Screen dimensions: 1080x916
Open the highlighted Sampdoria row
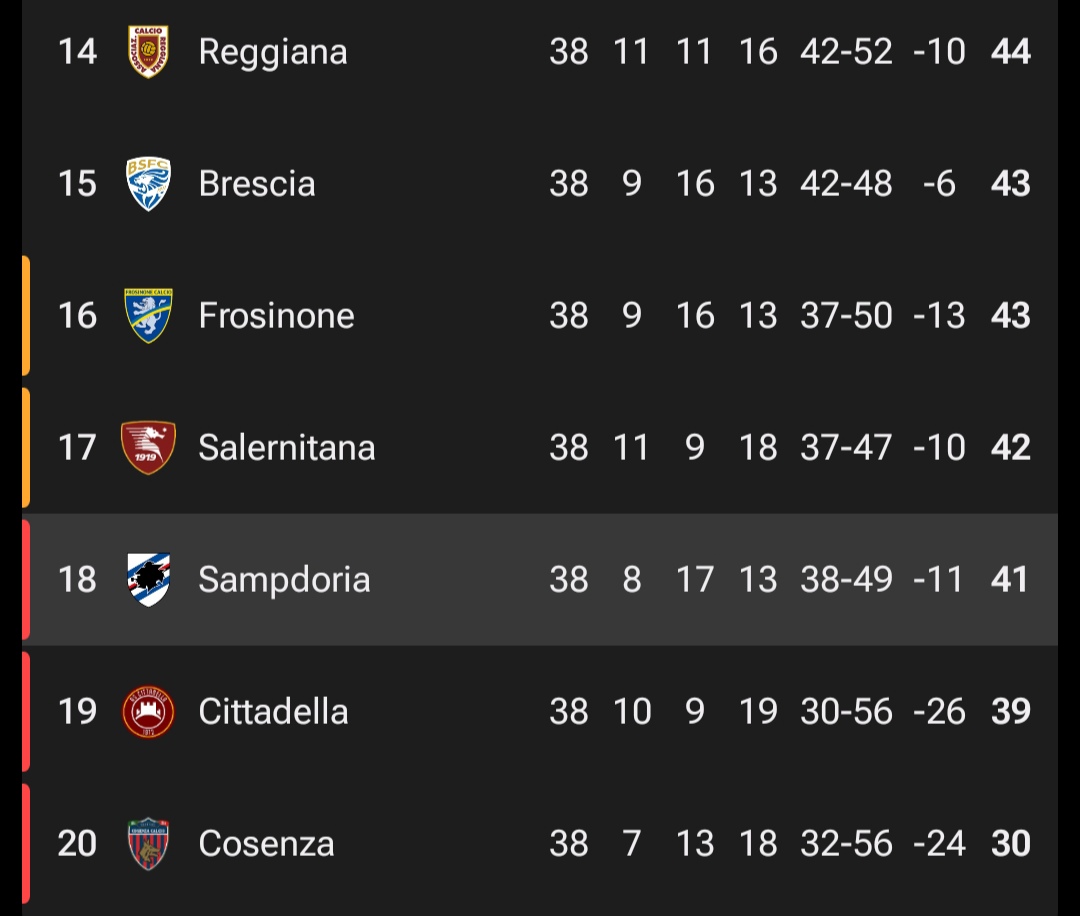pyautogui.click(x=540, y=580)
